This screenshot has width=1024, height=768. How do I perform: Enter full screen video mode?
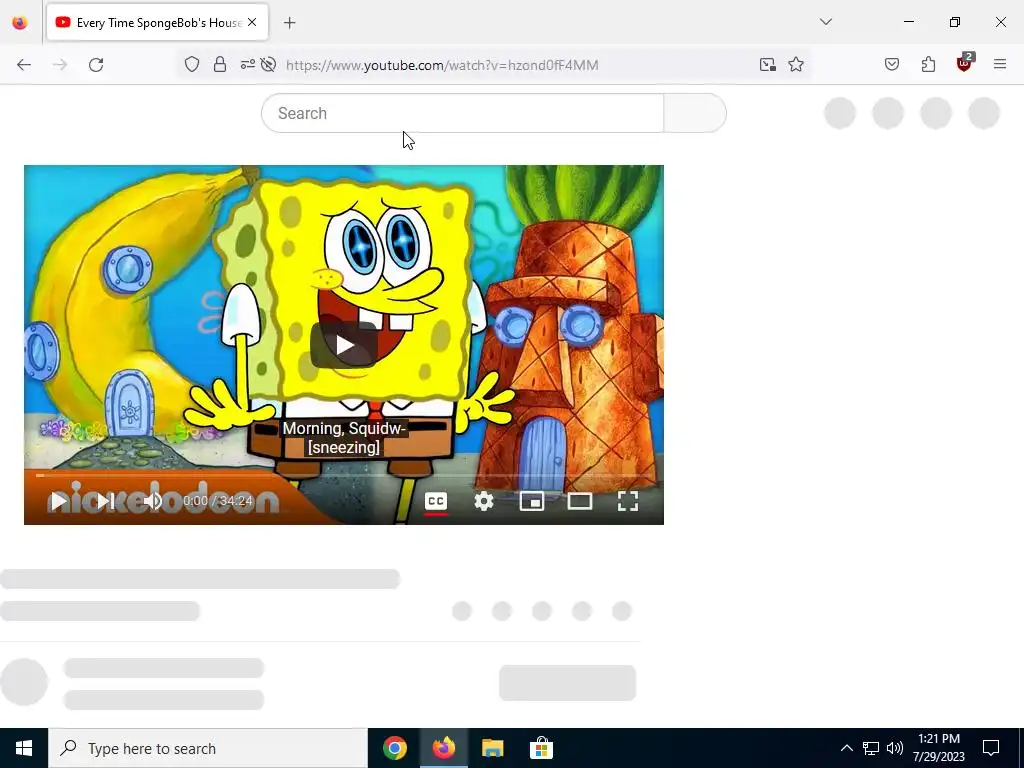coord(628,501)
